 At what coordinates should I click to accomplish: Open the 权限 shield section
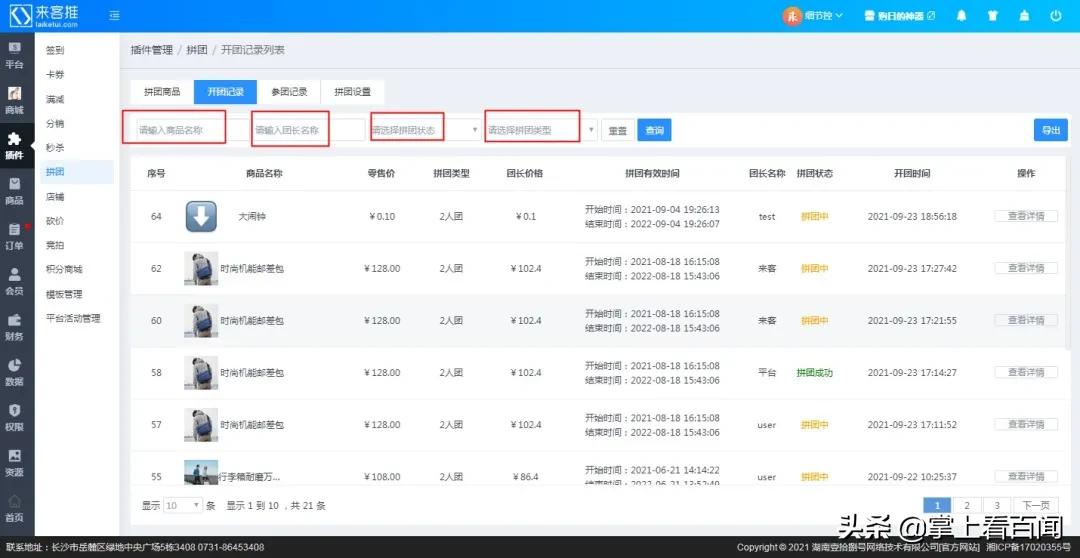pos(14,417)
